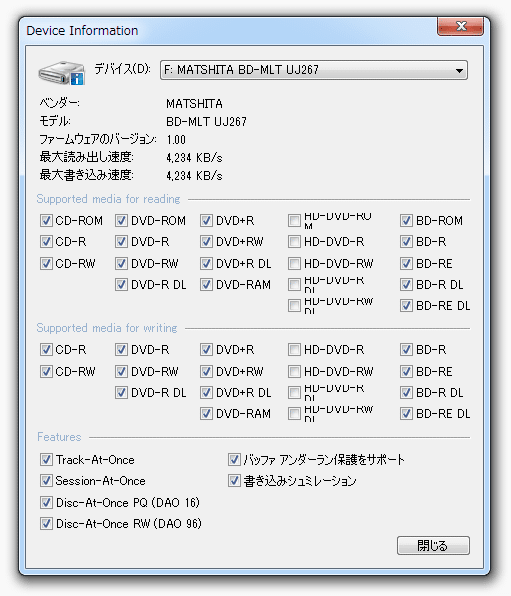Toggle DVD+R checkbox under writing media
This screenshot has width=511, height=596.
pos(206,349)
